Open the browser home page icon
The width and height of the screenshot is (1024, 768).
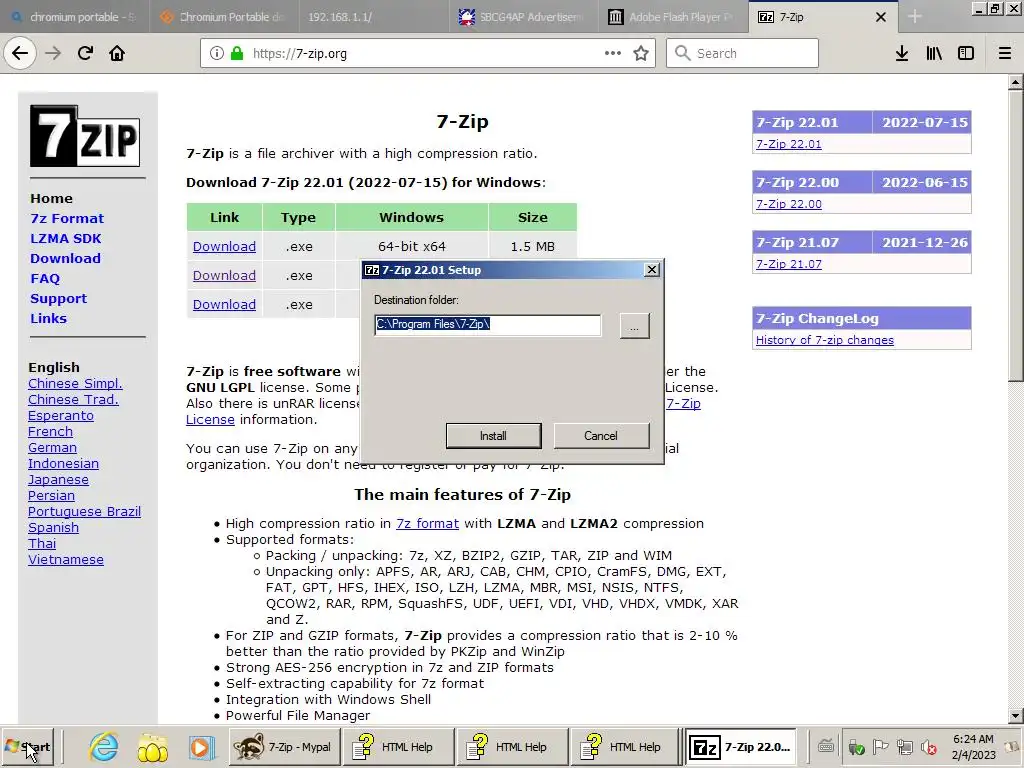click(117, 53)
